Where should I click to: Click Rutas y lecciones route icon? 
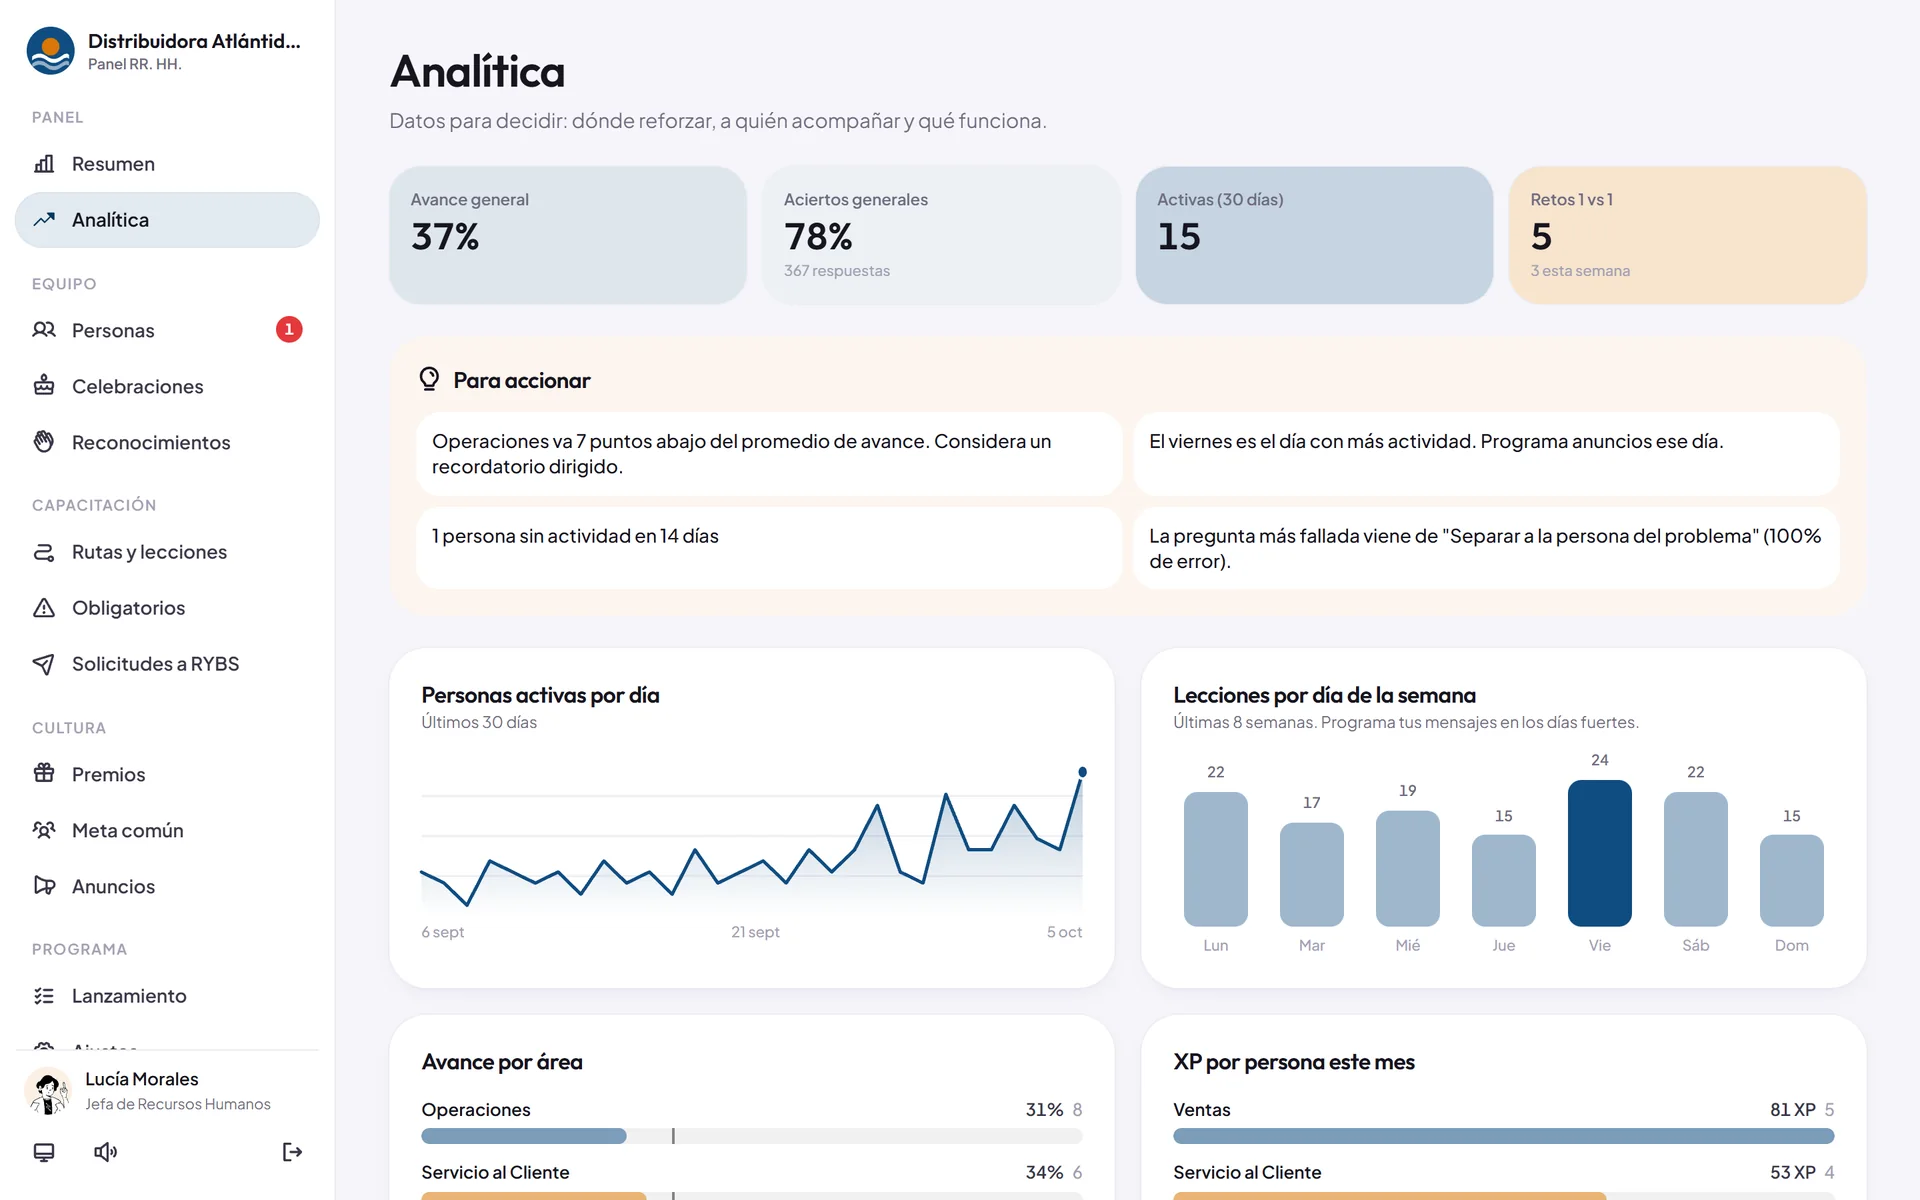[x=44, y=552]
